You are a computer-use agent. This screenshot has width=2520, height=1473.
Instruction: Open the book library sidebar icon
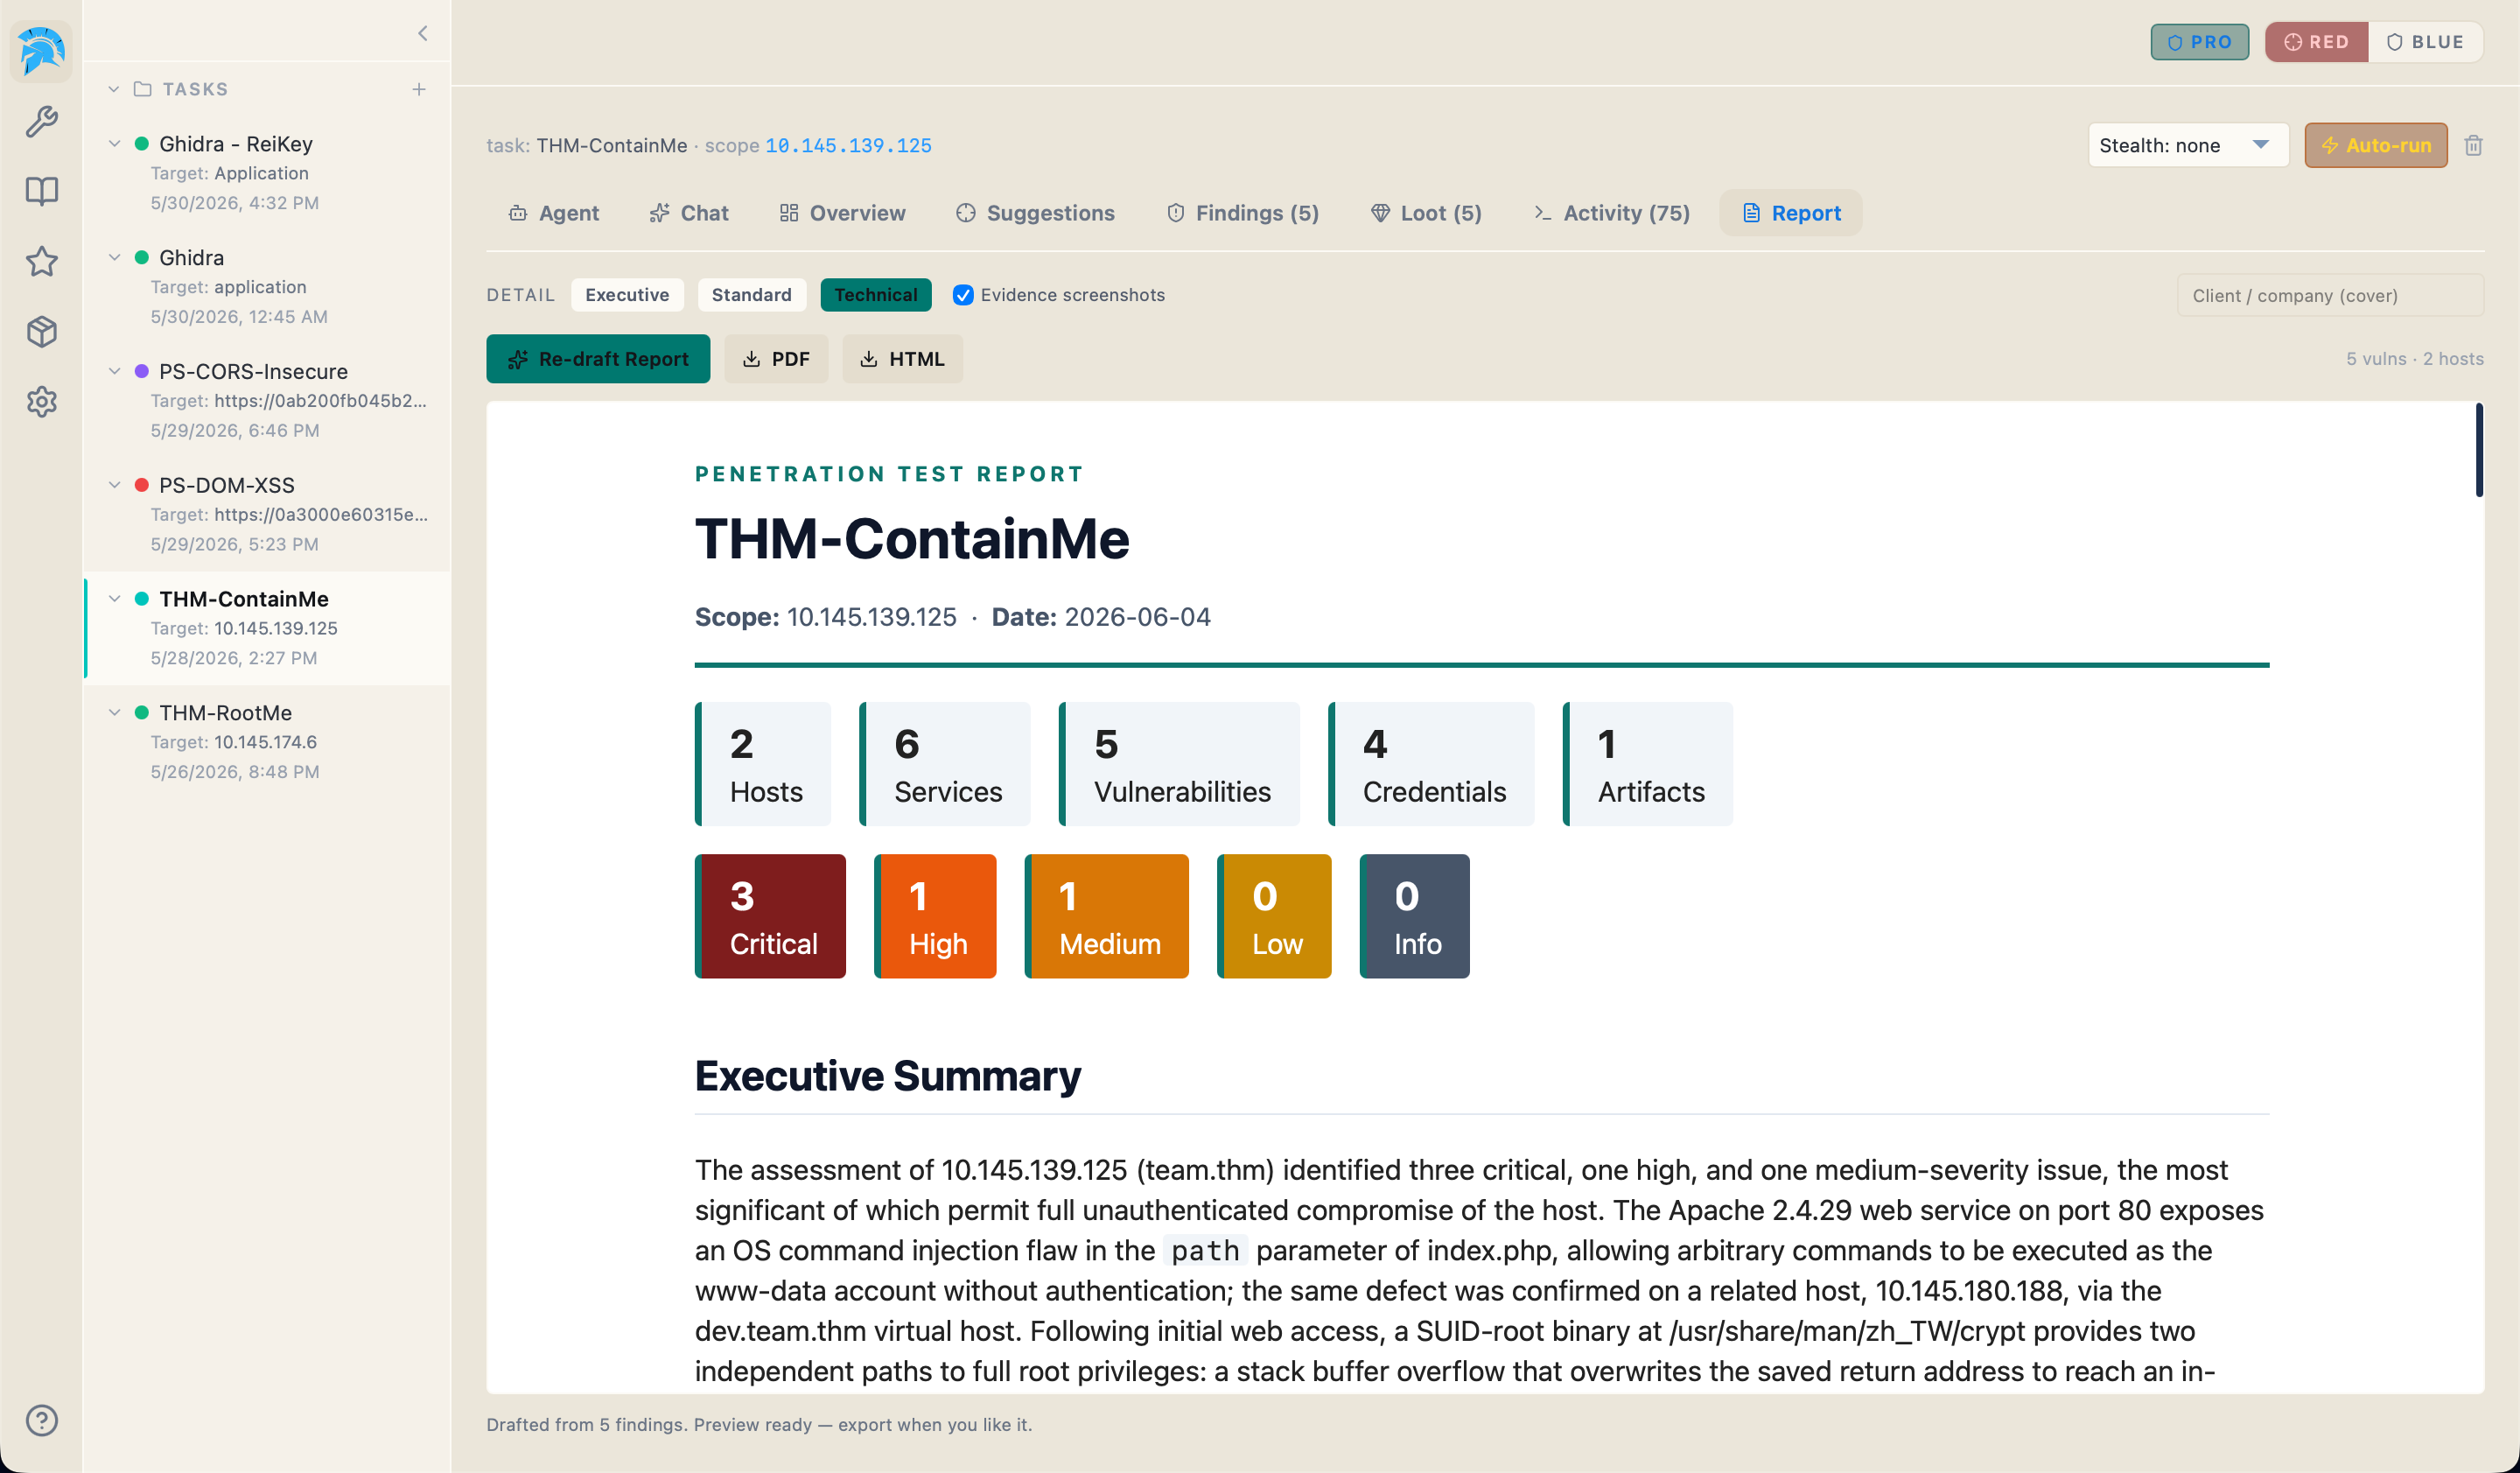coord(41,191)
